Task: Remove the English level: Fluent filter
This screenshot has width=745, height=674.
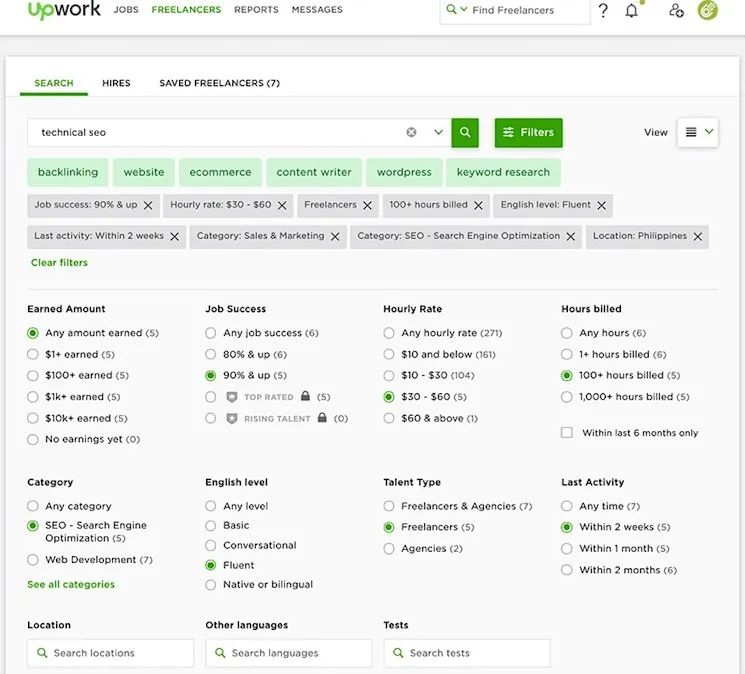Action: pyautogui.click(x=602, y=205)
